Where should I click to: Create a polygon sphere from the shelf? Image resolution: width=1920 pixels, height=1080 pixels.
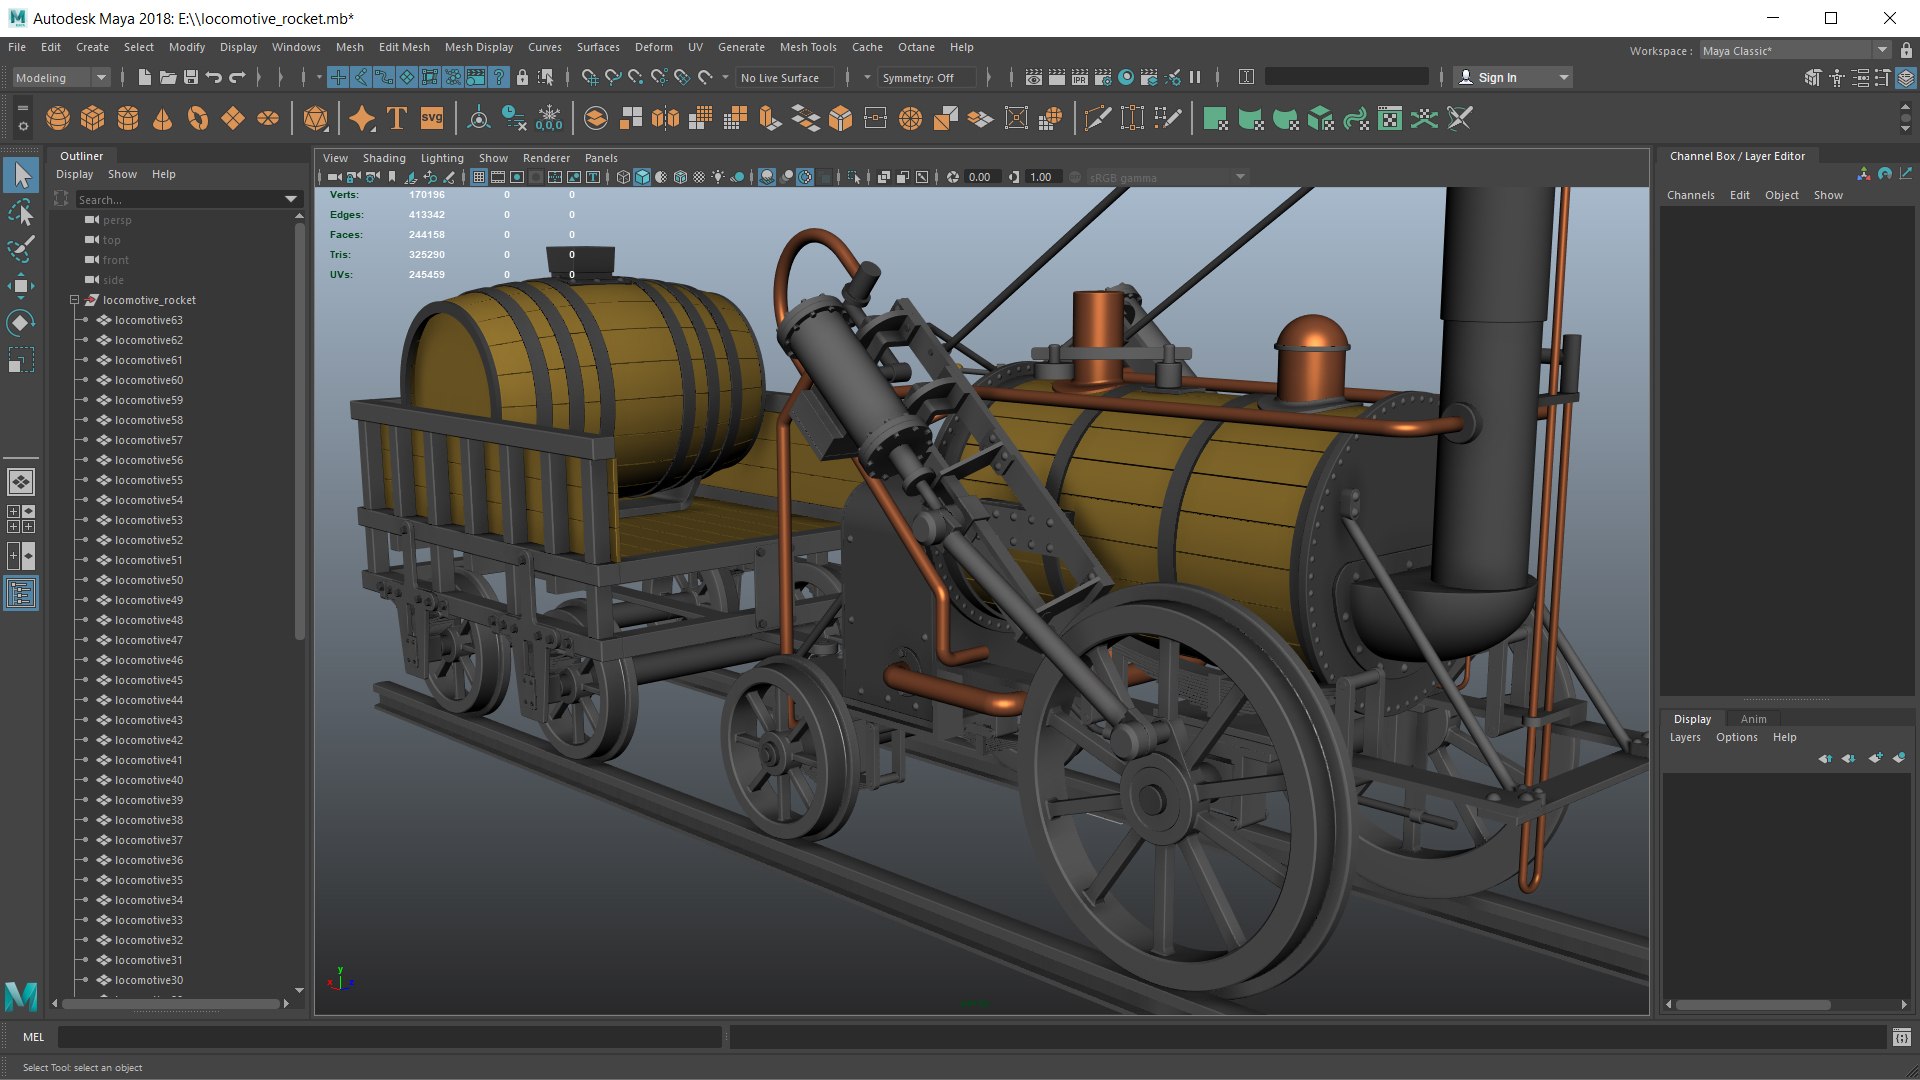point(58,119)
